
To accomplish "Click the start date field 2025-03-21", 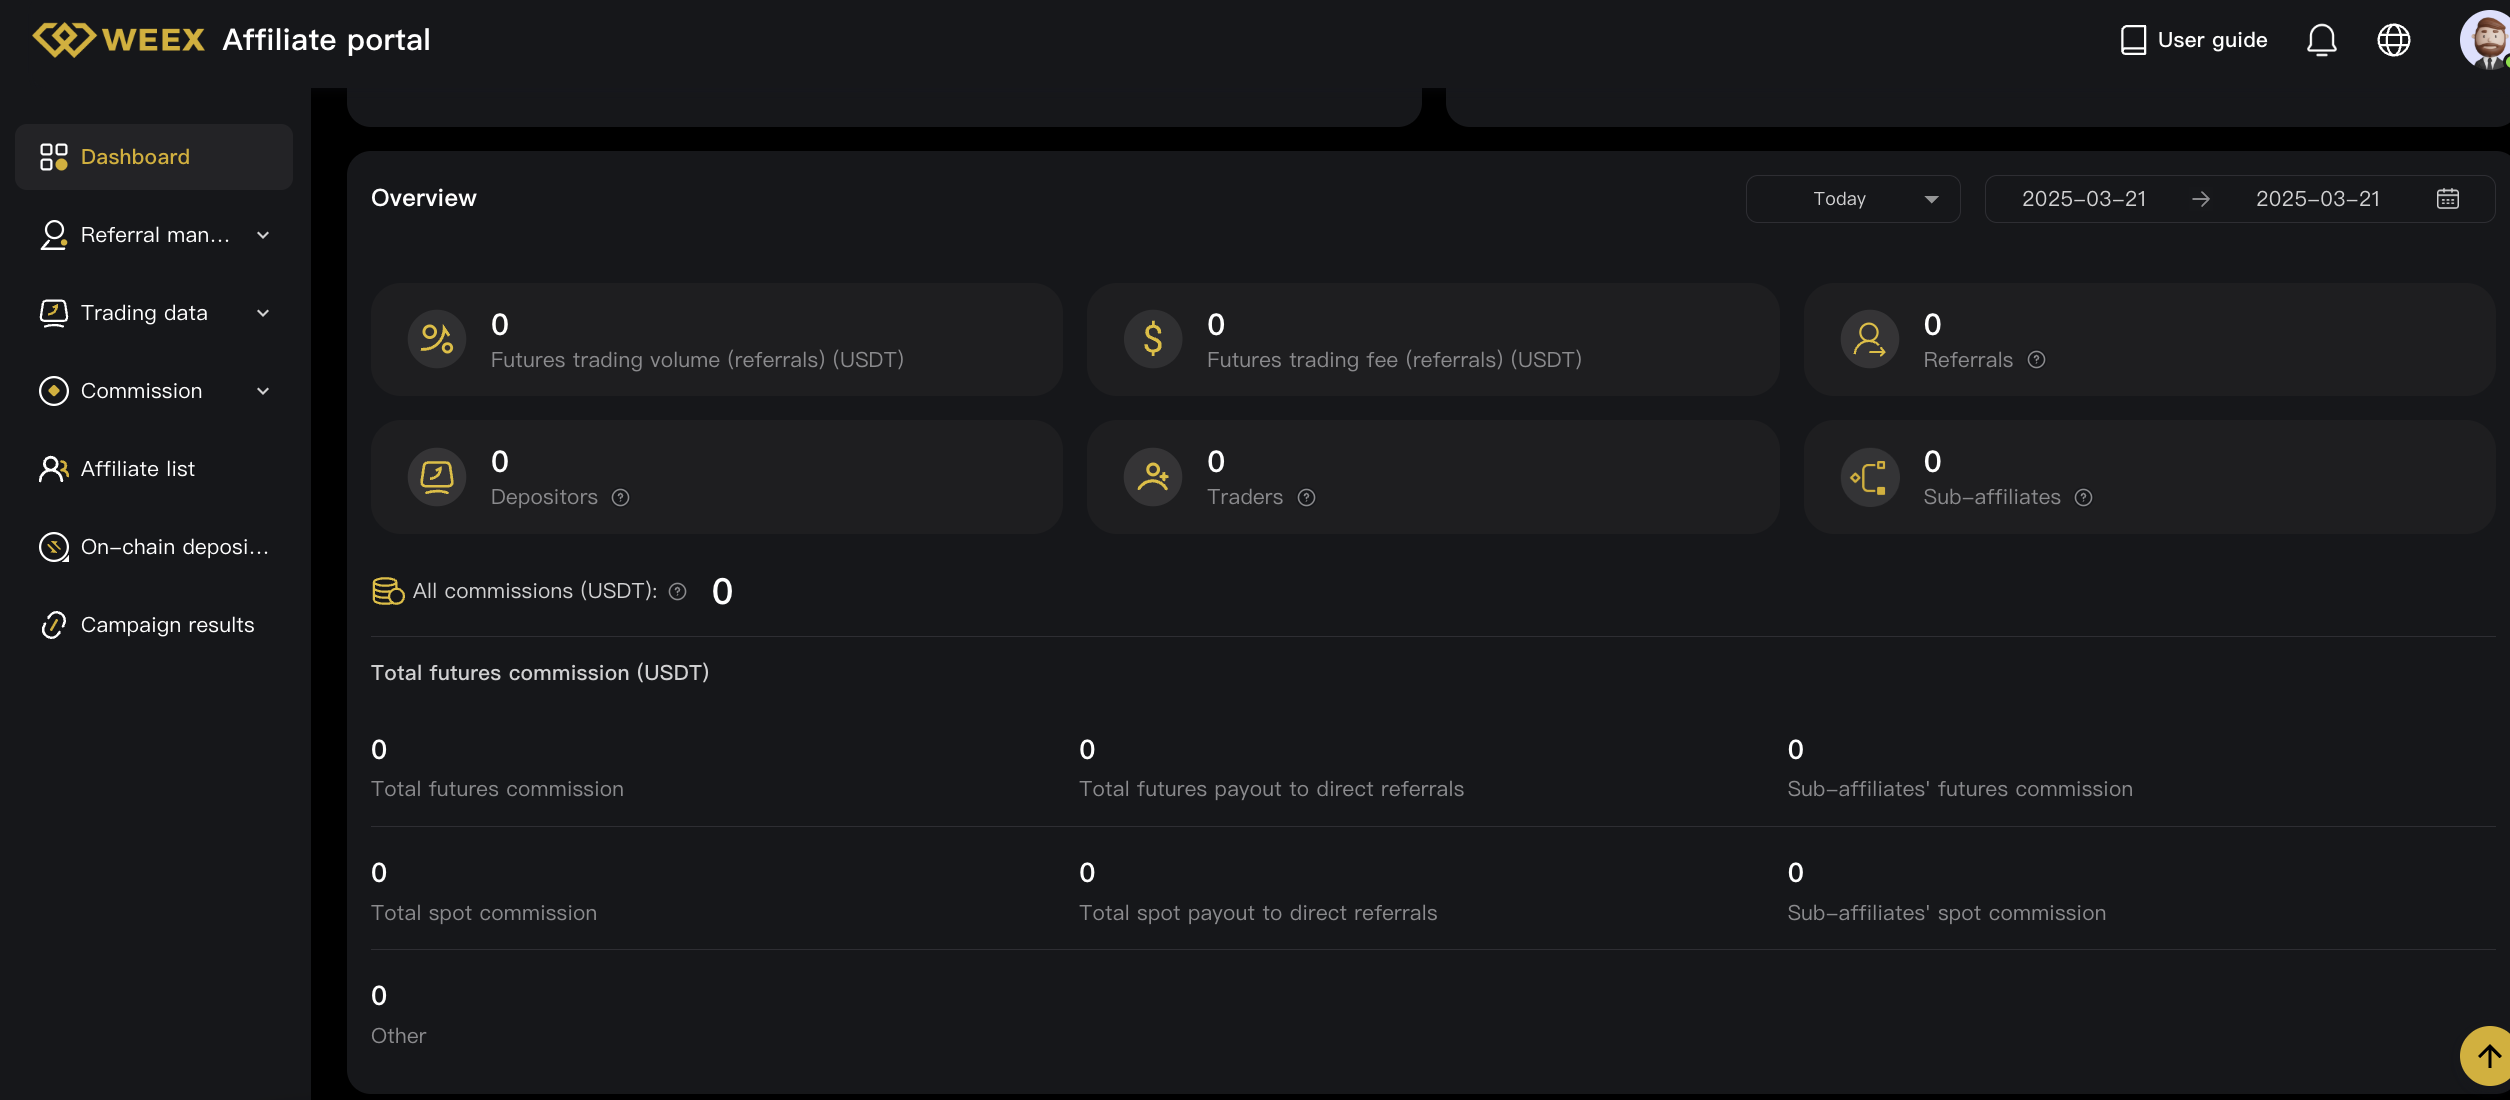I will (x=2084, y=199).
